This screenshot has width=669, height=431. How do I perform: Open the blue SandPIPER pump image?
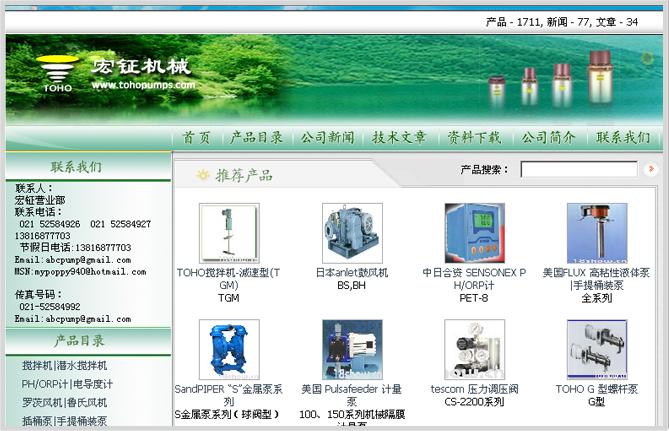pyautogui.click(x=229, y=349)
